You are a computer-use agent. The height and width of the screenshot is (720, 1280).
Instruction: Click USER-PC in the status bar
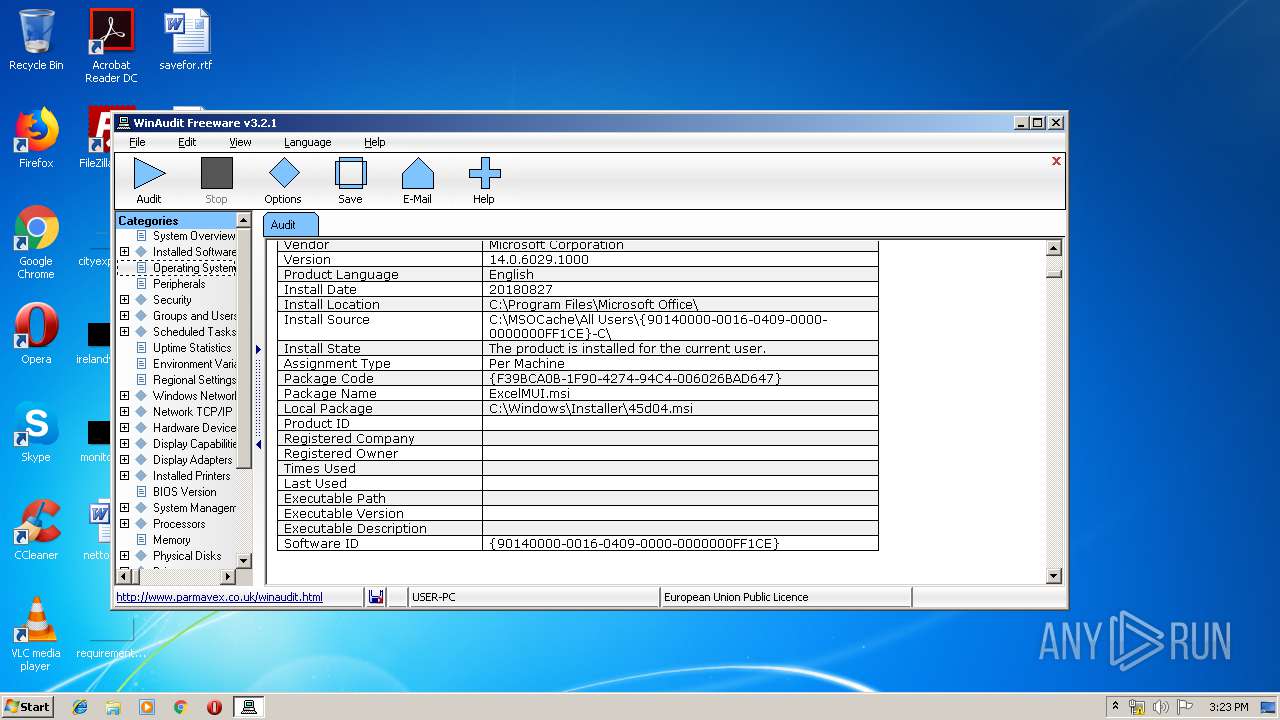(x=434, y=597)
